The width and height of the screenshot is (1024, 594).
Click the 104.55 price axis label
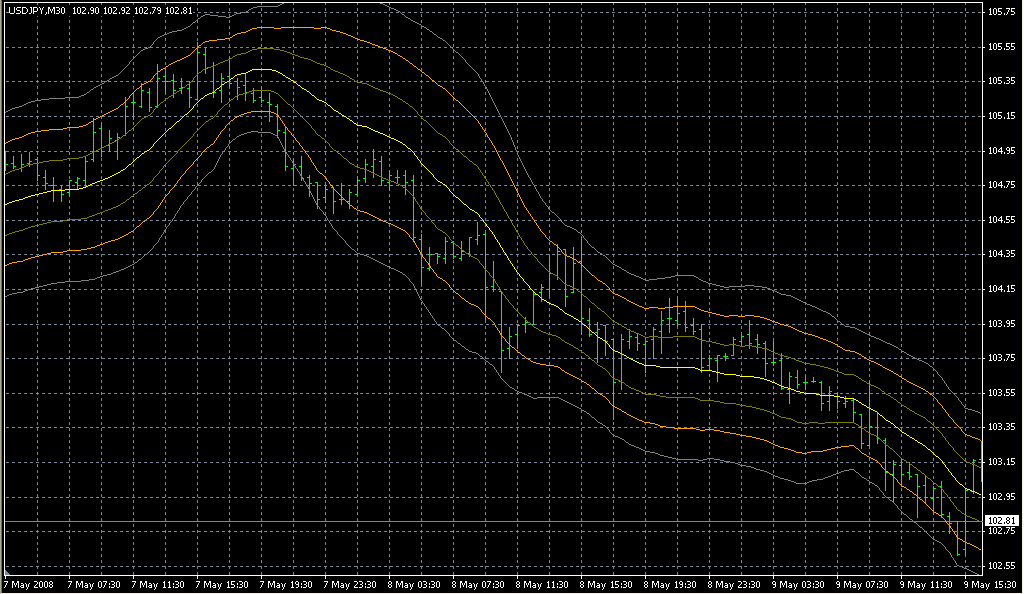(1002, 220)
